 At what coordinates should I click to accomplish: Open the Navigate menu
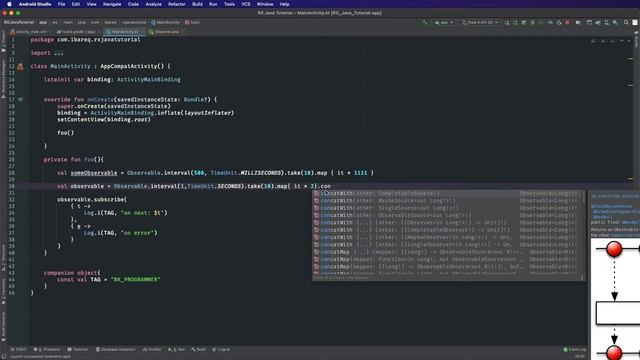click(112, 4)
